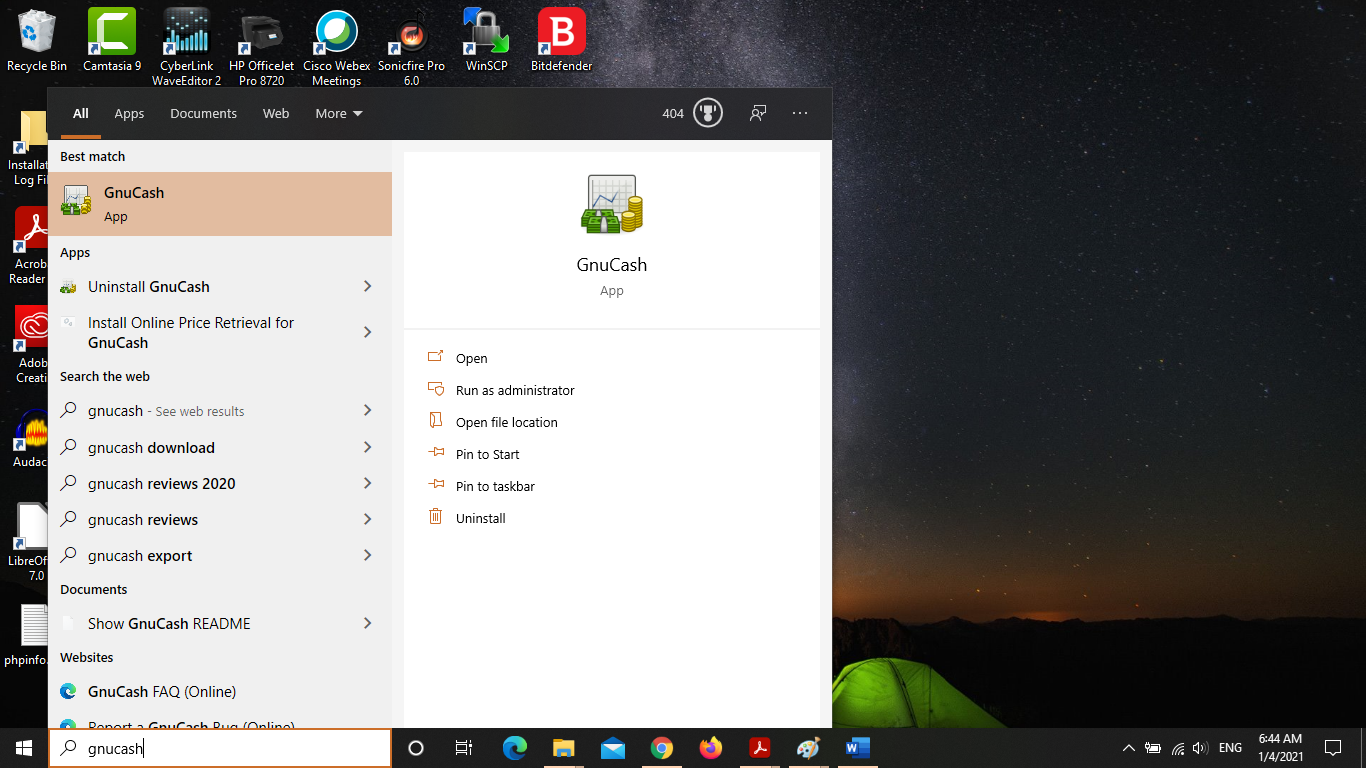The image size is (1366, 768).
Task: Click the three-dot options icon in search
Action: pos(800,113)
